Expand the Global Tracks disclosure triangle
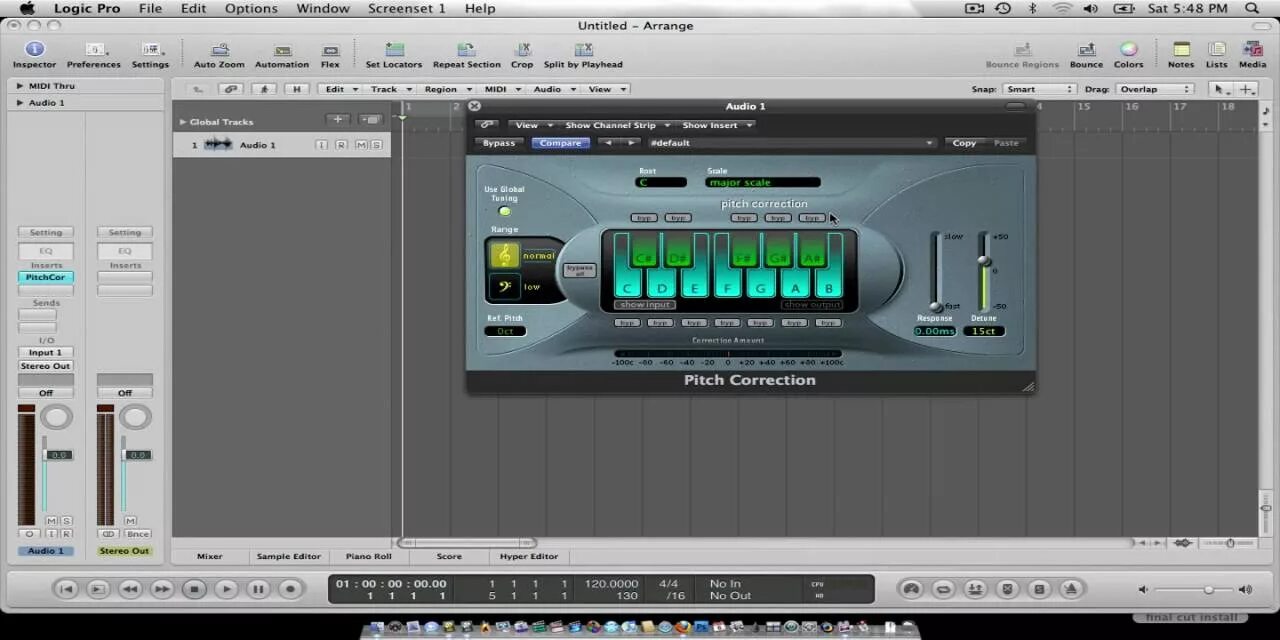 182,122
